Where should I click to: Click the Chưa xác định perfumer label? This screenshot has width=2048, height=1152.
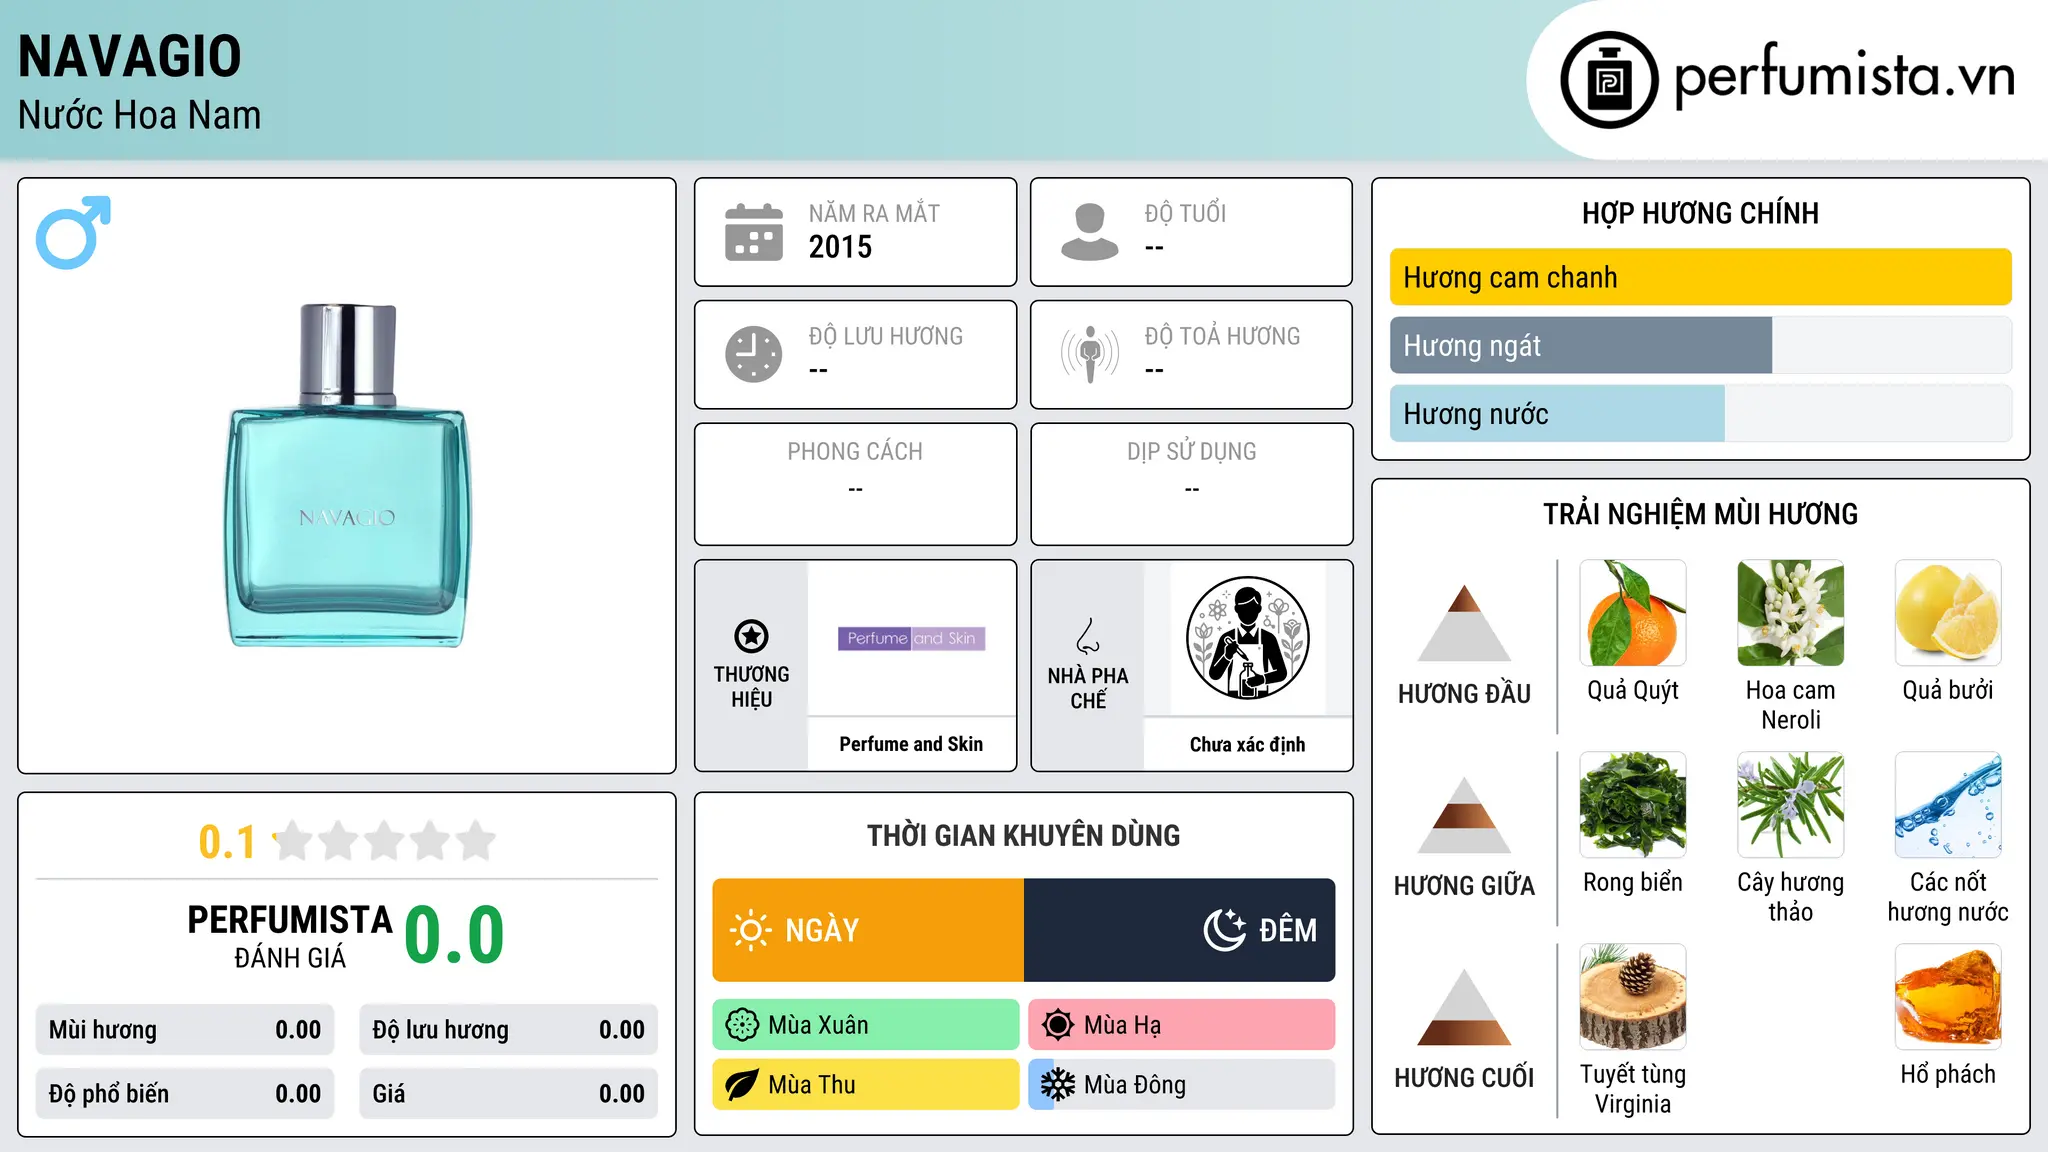pyautogui.click(x=1247, y=744)
